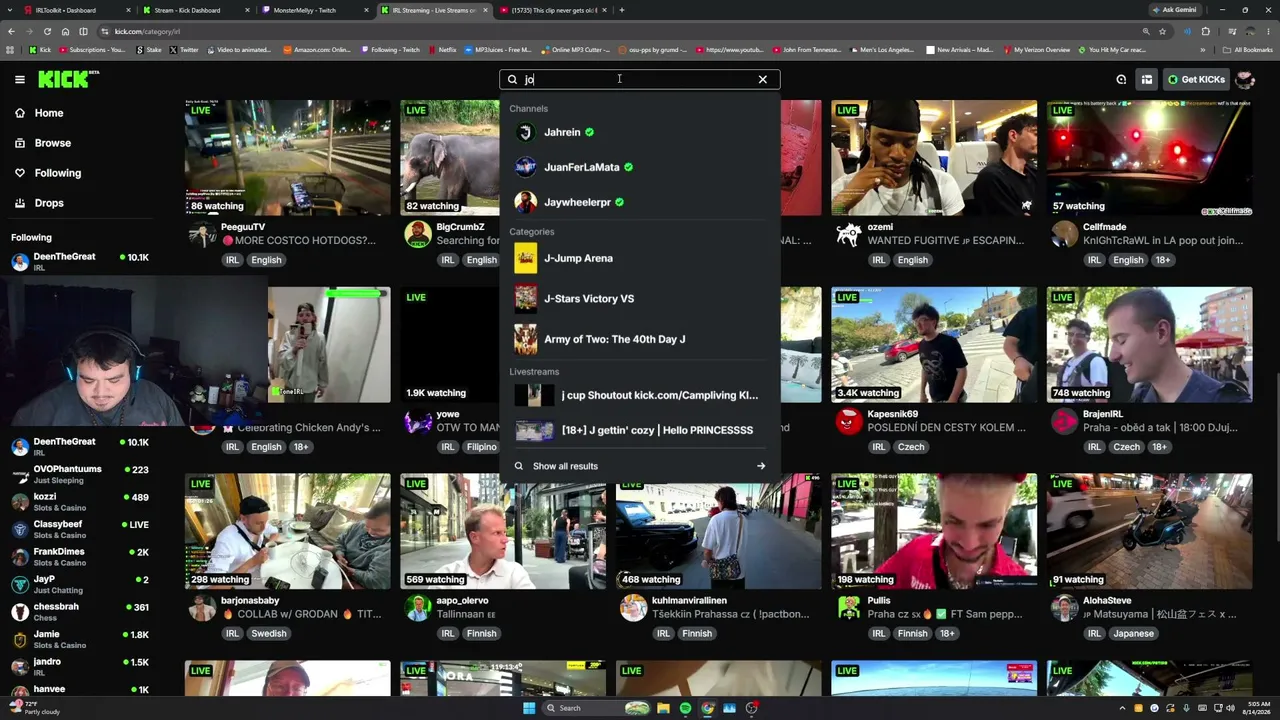Viewport: 1280px width, 720px height.
Task: Open Following in the sidebar
Action: [57, 173]
